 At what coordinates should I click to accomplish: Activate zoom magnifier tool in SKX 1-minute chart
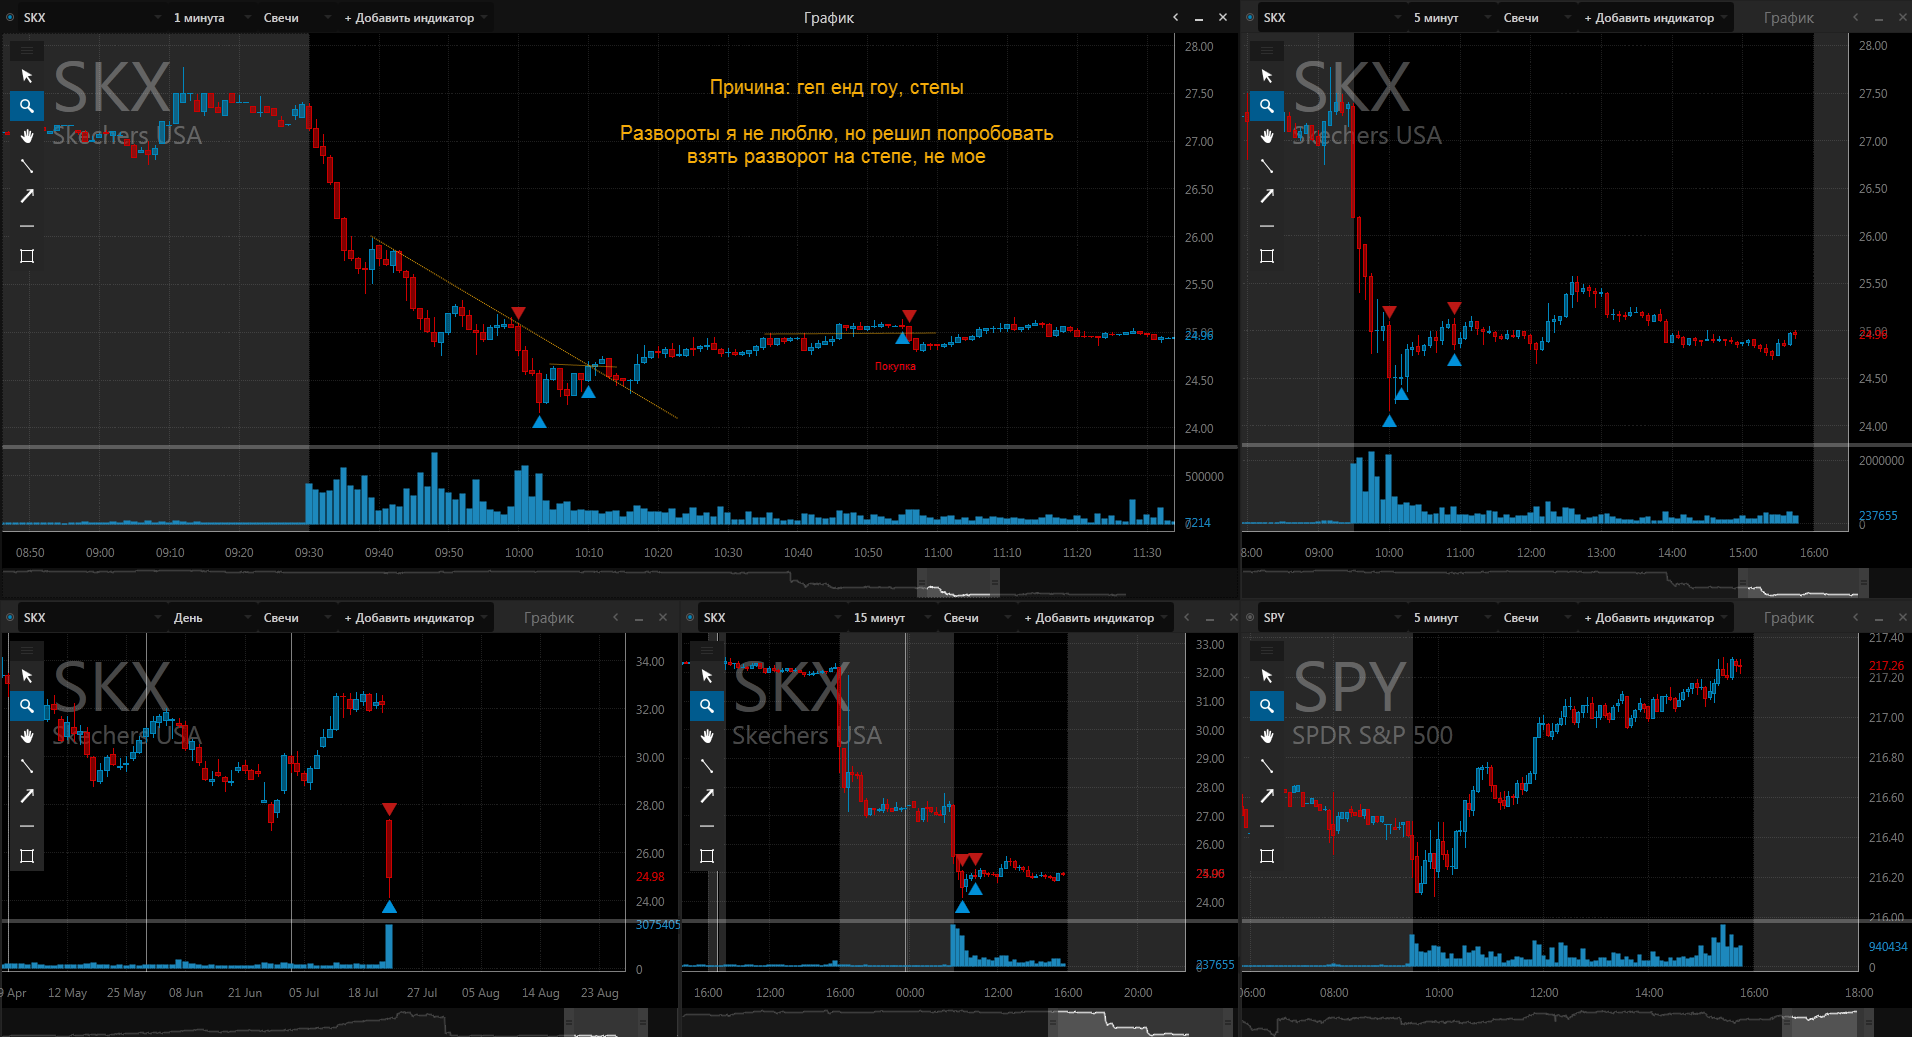point(27,106)
